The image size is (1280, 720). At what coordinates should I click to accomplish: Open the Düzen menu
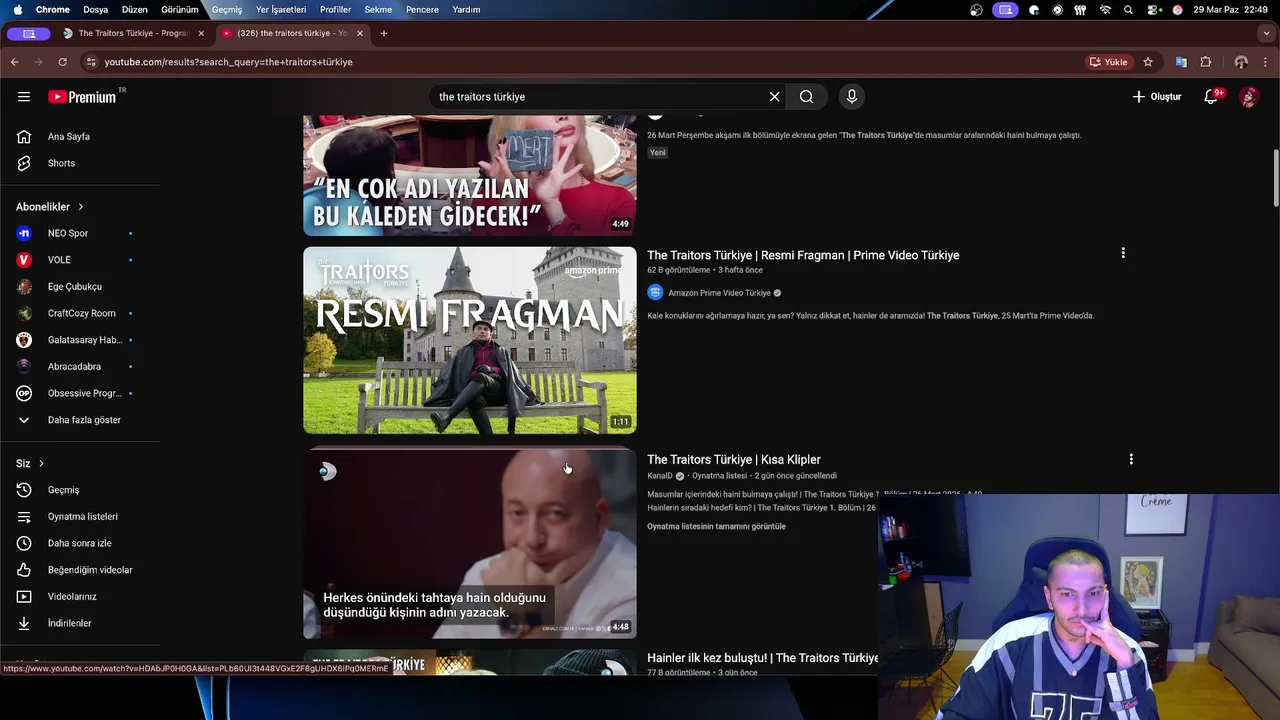(x=134, y=10)
